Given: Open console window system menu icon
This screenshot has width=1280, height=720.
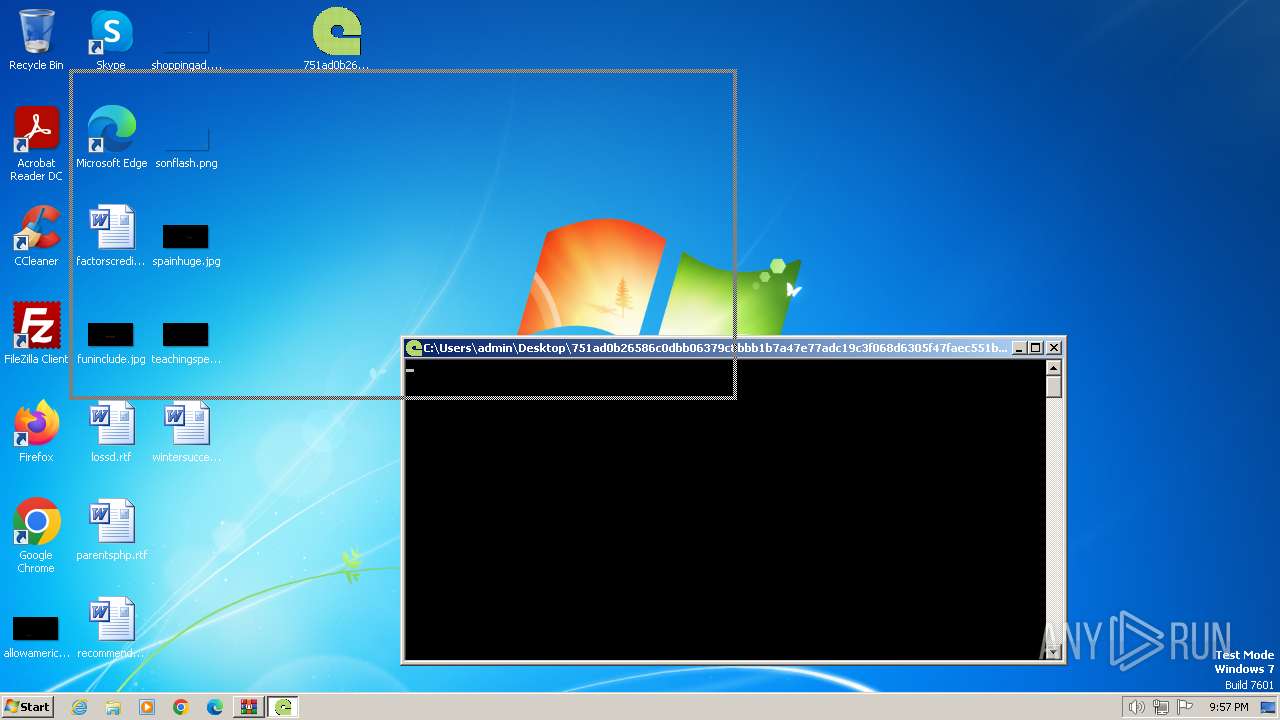Looking at the screenshot, I should click(x=413, y=348).
